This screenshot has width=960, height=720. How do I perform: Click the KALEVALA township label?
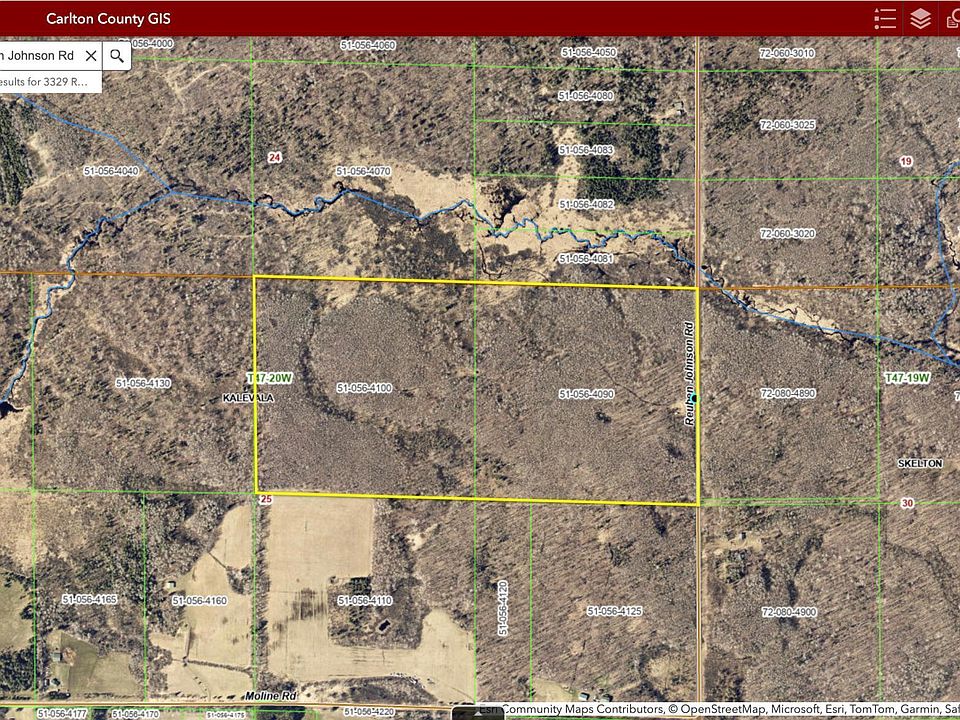(248, 398)
